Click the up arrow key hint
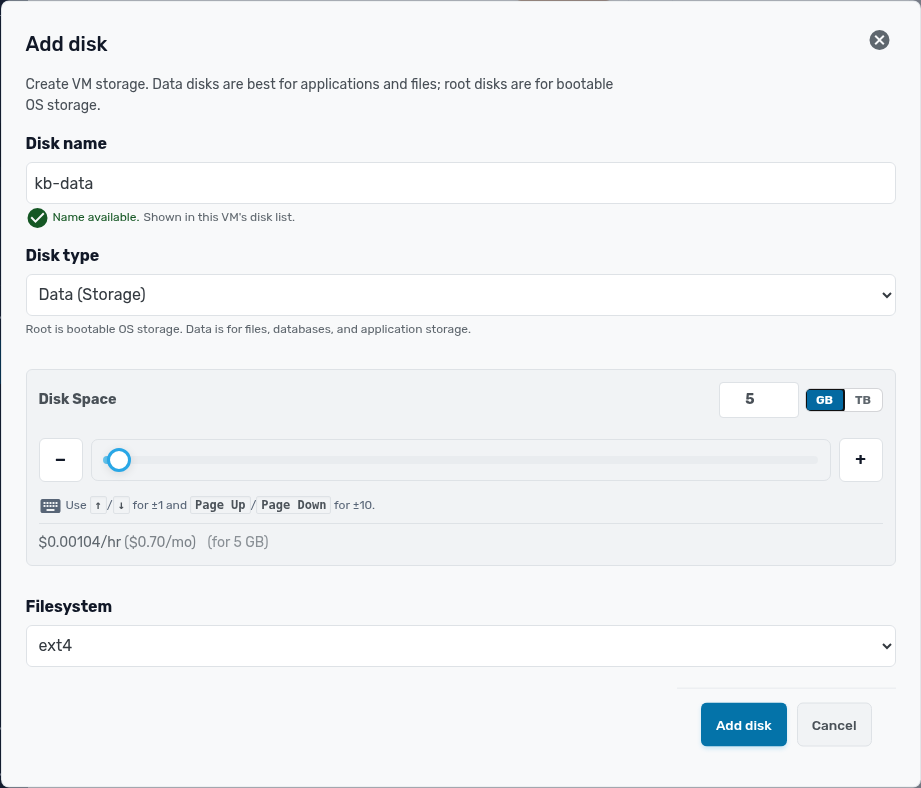This screenshot has height=788, width=921. point(98,505)
